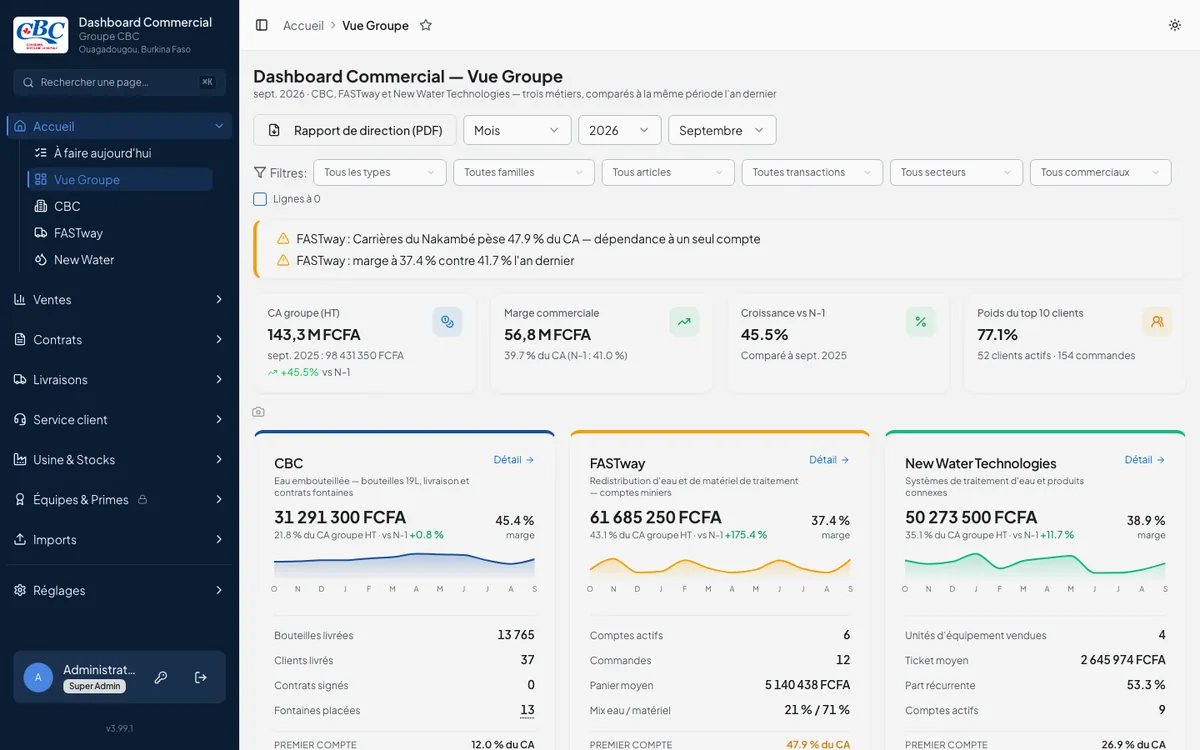Image resolution: width=1200 pixels, height=750 pixels.
Task: Expand the Usine & Stocks menu
Action: (119, 459)
